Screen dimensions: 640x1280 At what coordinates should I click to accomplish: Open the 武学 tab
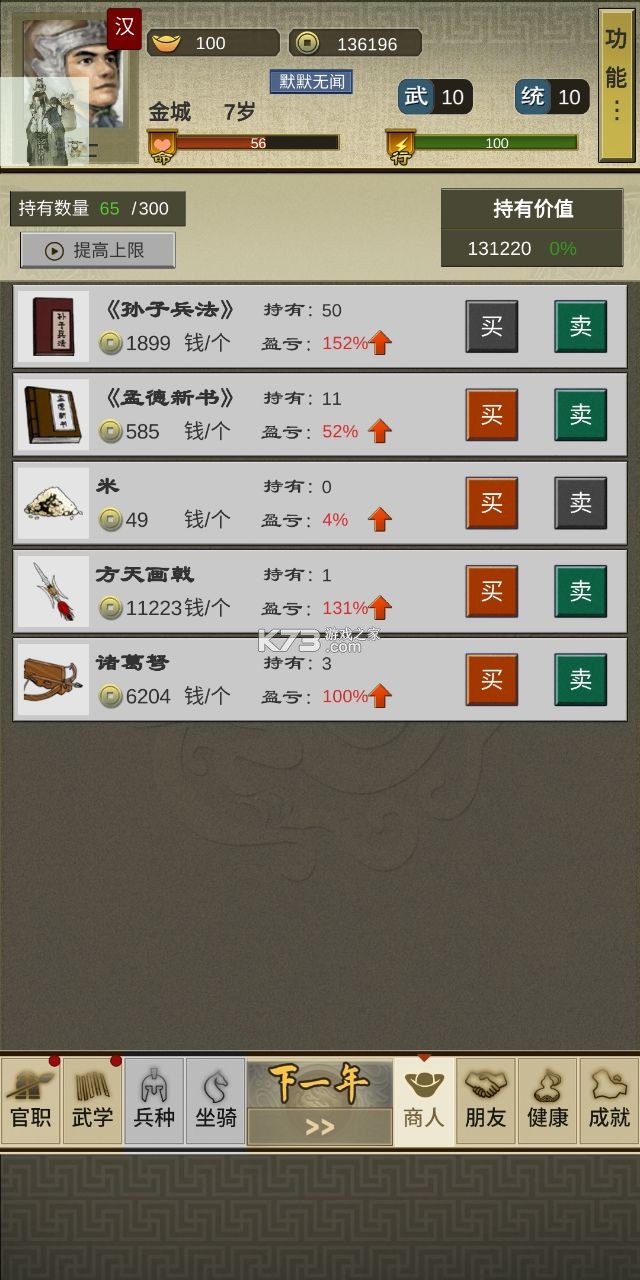[x=93, y=1101]
